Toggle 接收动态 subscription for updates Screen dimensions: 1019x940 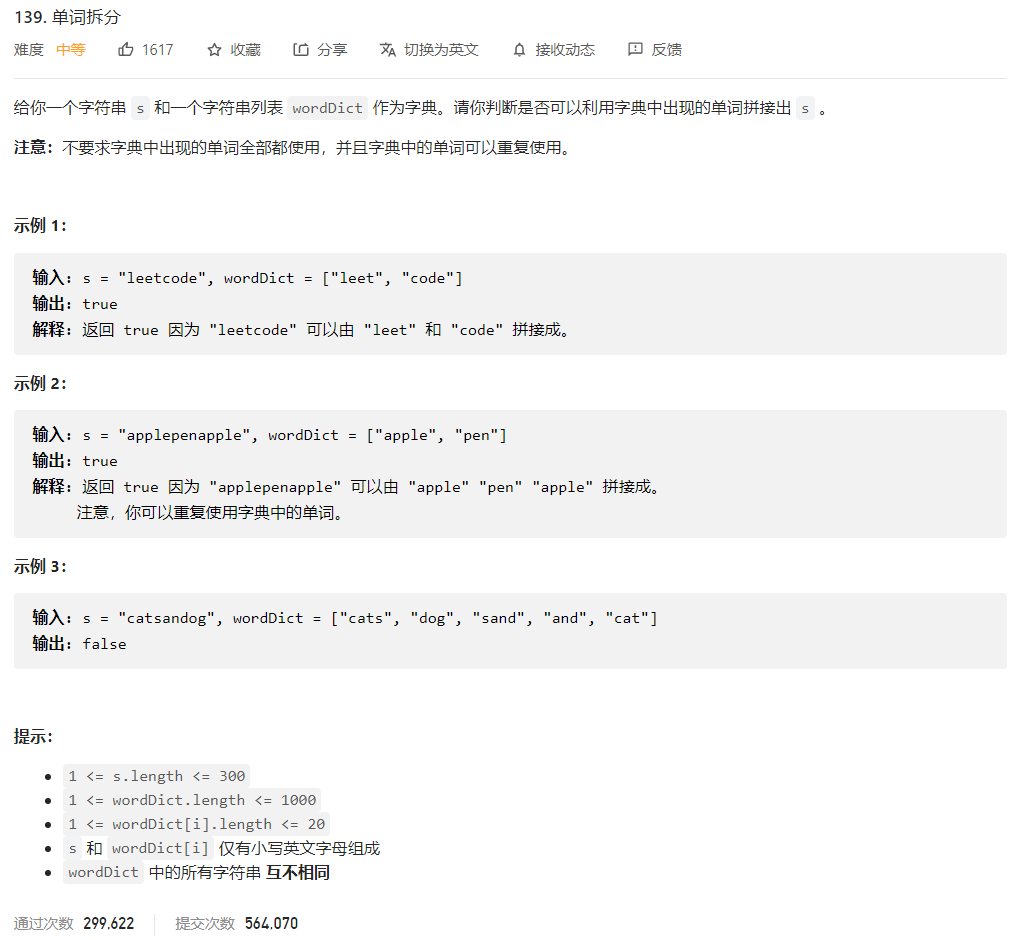click(x=565, y=50)
